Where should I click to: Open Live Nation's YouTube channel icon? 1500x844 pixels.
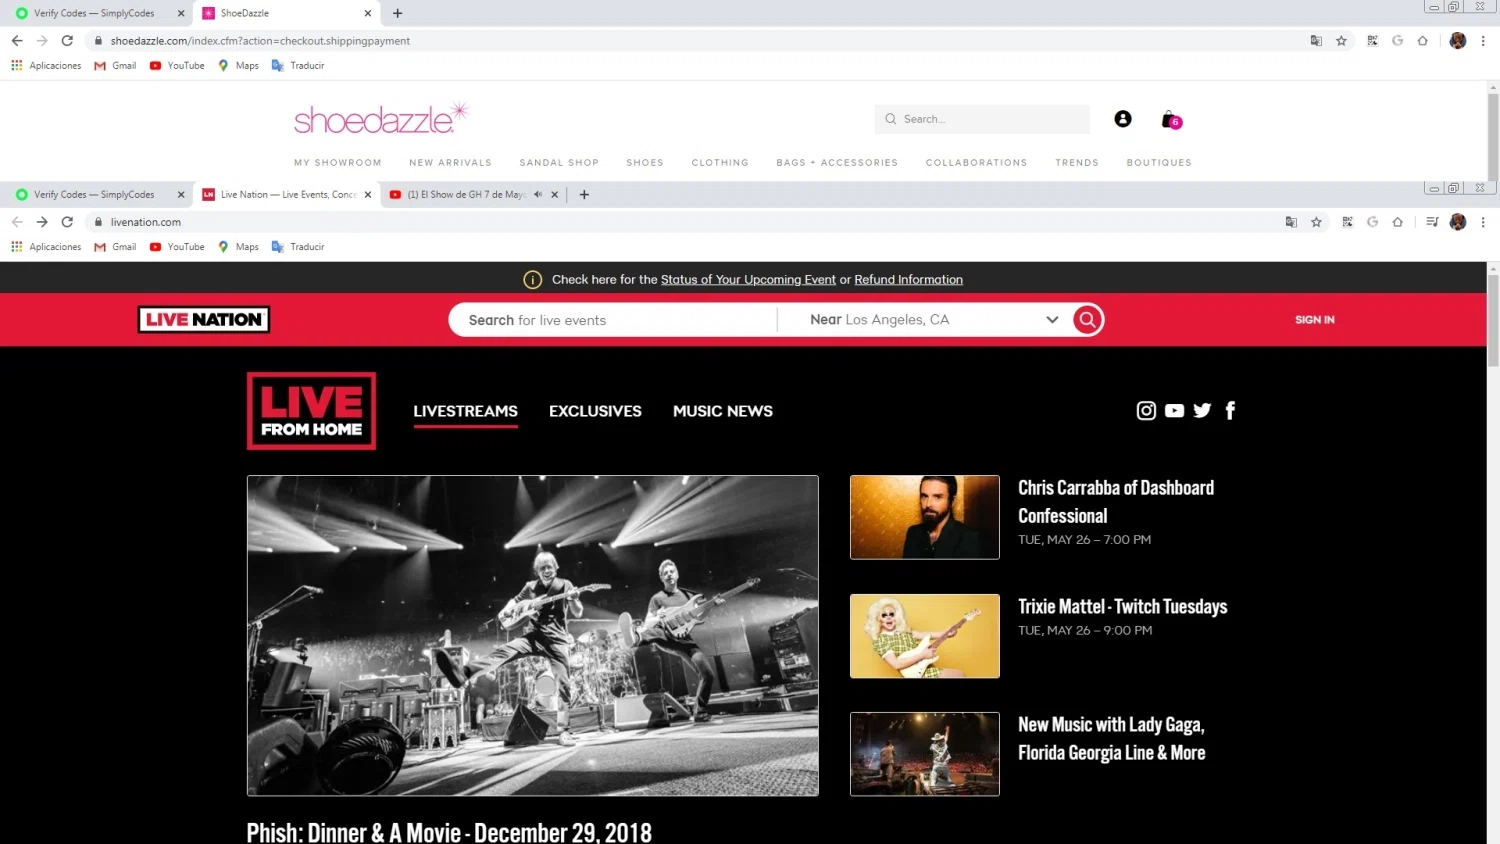pos(1174,411)
